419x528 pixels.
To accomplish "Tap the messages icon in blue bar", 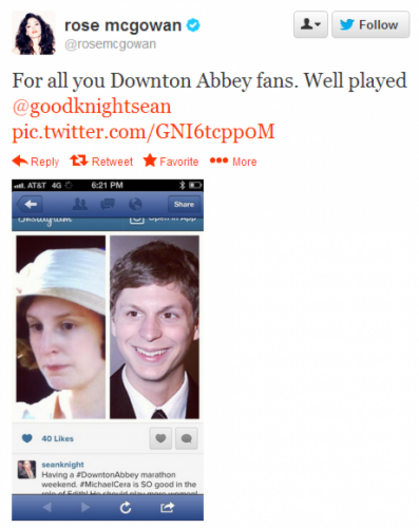I will point(107,204).
